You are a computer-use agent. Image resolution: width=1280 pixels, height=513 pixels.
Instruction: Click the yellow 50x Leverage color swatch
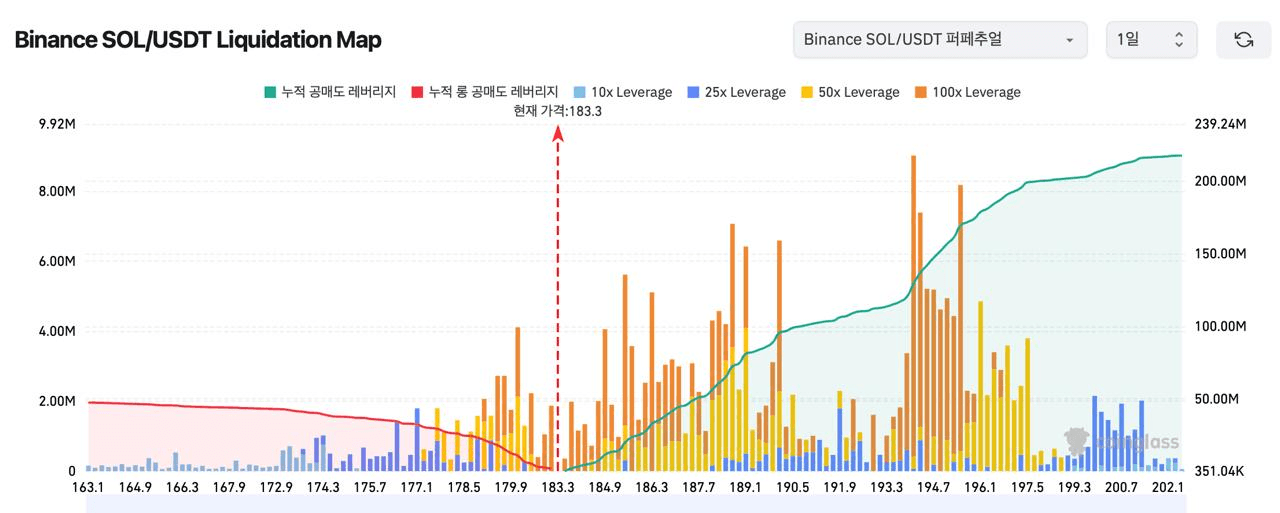pos(807,92)
